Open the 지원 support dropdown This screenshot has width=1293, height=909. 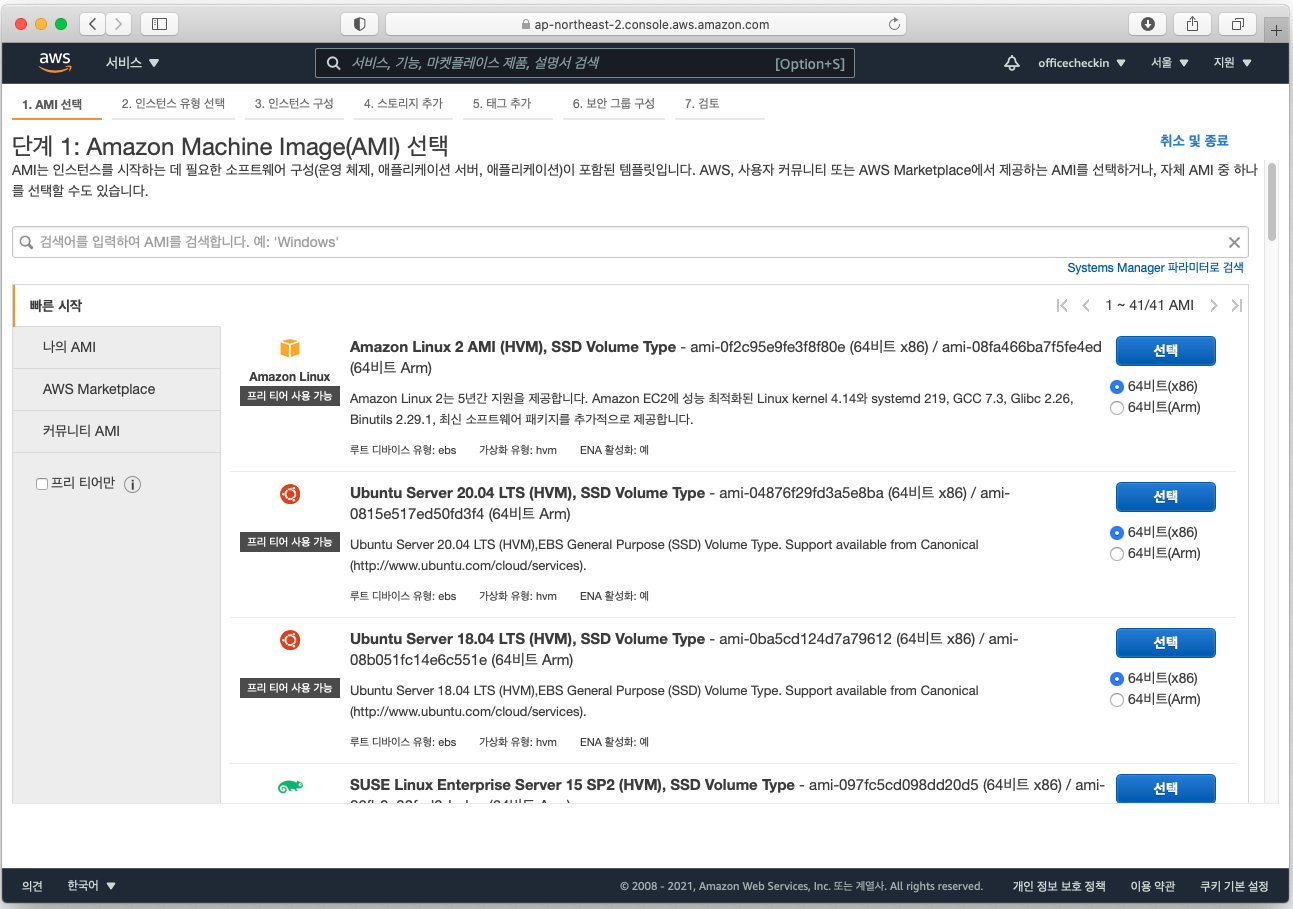1232,63
